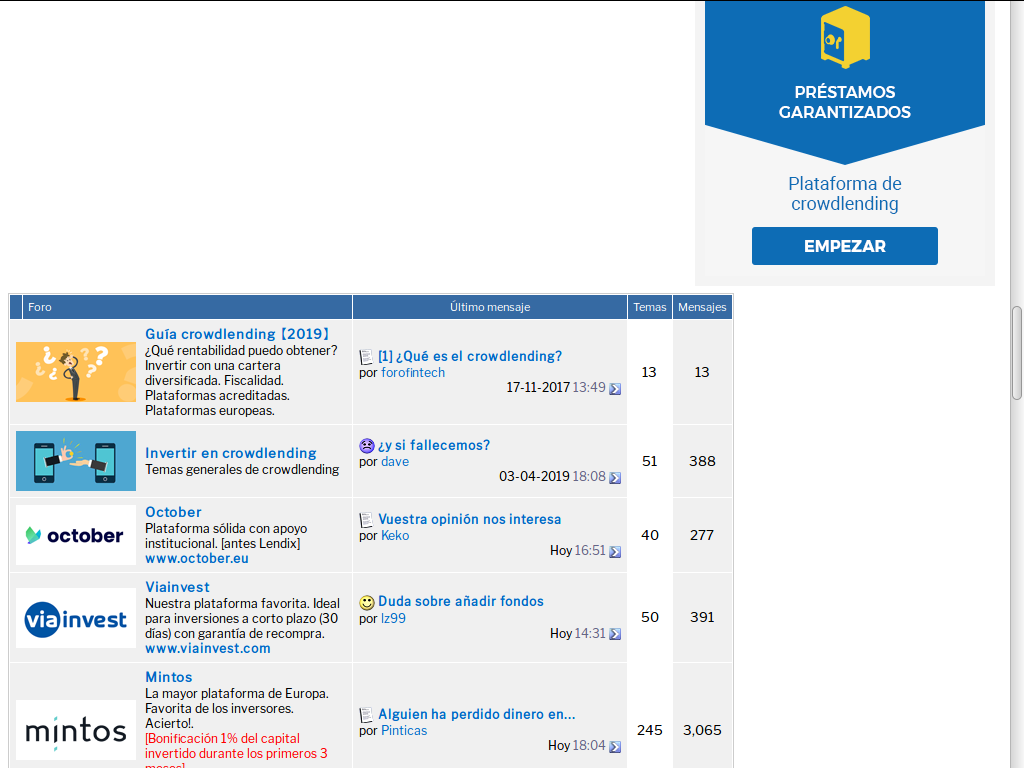1024x768 pixels.
Task: View user lz99's profile
Action: [x=393, y=618]
